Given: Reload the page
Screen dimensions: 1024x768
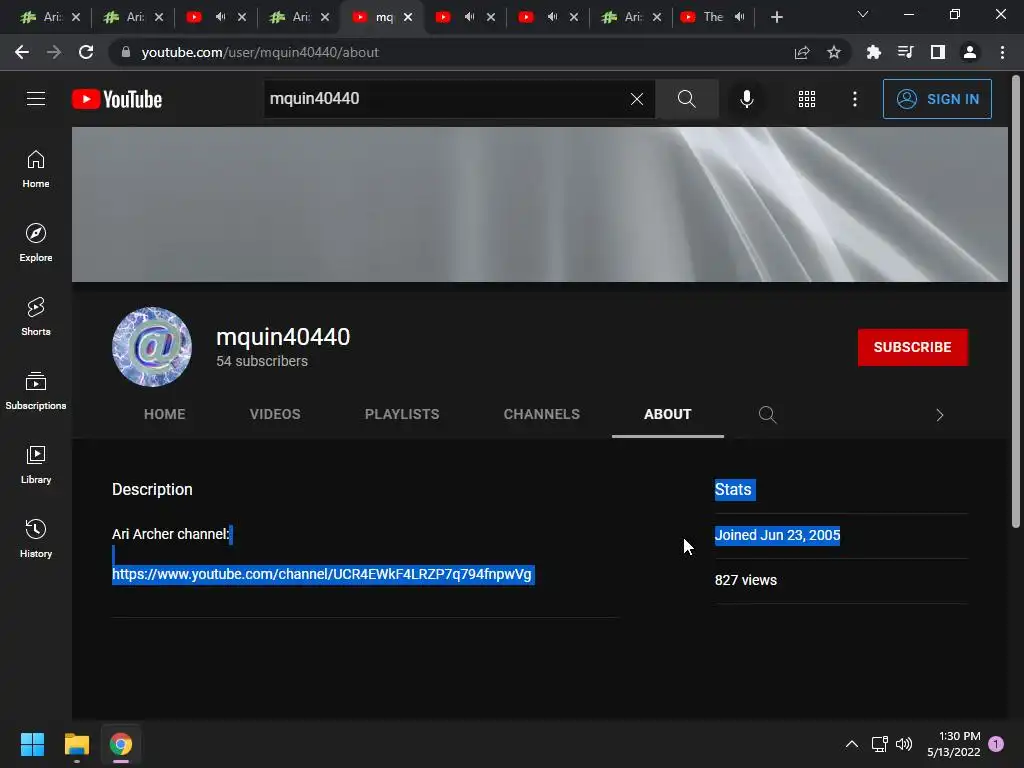Looking at the screenshot, I should point(86,52).
